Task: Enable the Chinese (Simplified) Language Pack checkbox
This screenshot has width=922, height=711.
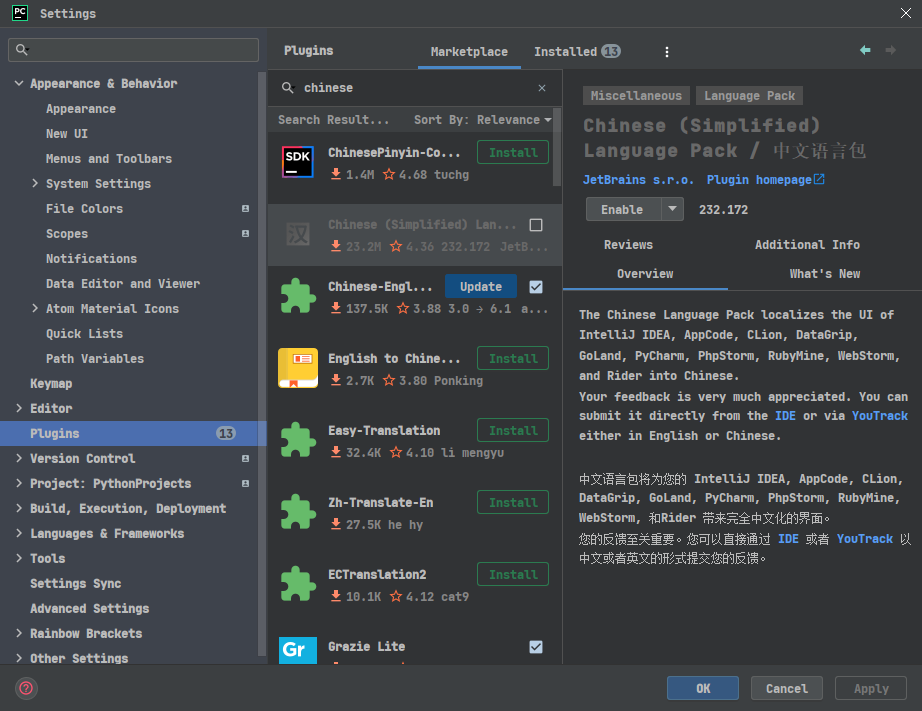Action: (536, 225)
